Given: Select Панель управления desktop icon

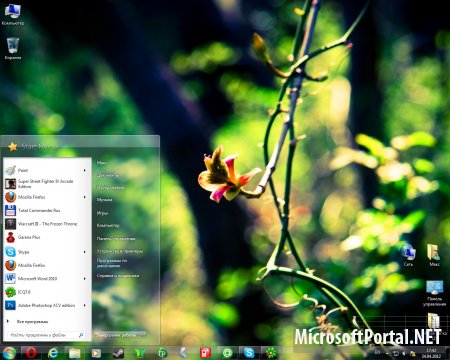Looking at the screenshot, I should pyautogui.click(x=434, y=293).
